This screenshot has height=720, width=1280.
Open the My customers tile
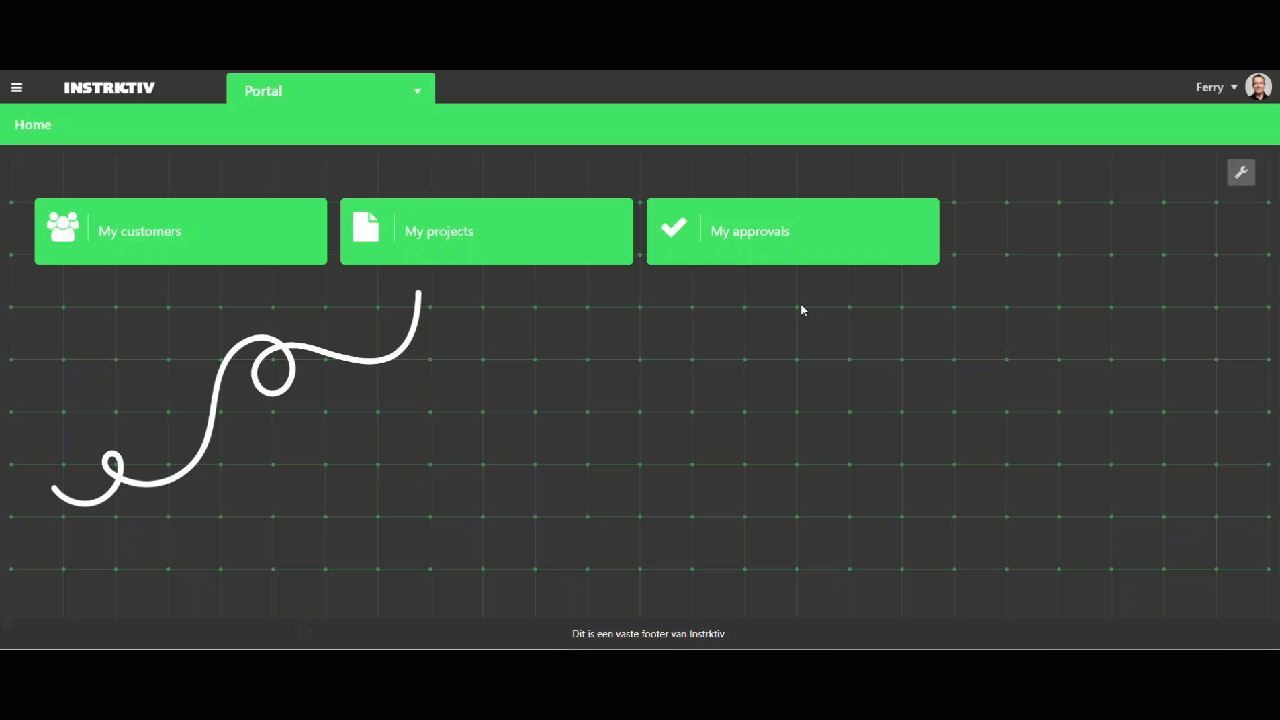181,231
